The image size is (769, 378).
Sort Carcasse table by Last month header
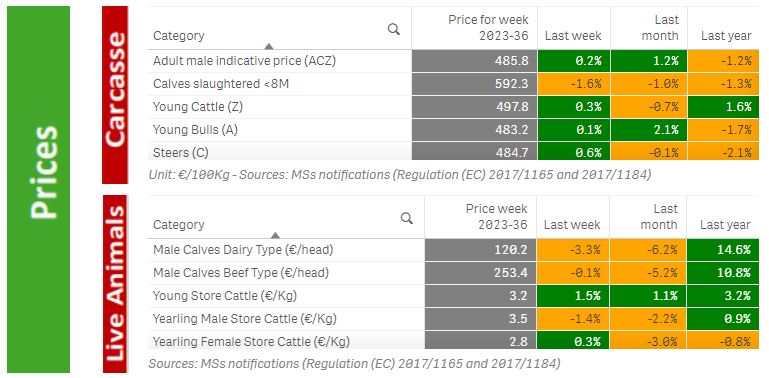(x=660, y=27)
